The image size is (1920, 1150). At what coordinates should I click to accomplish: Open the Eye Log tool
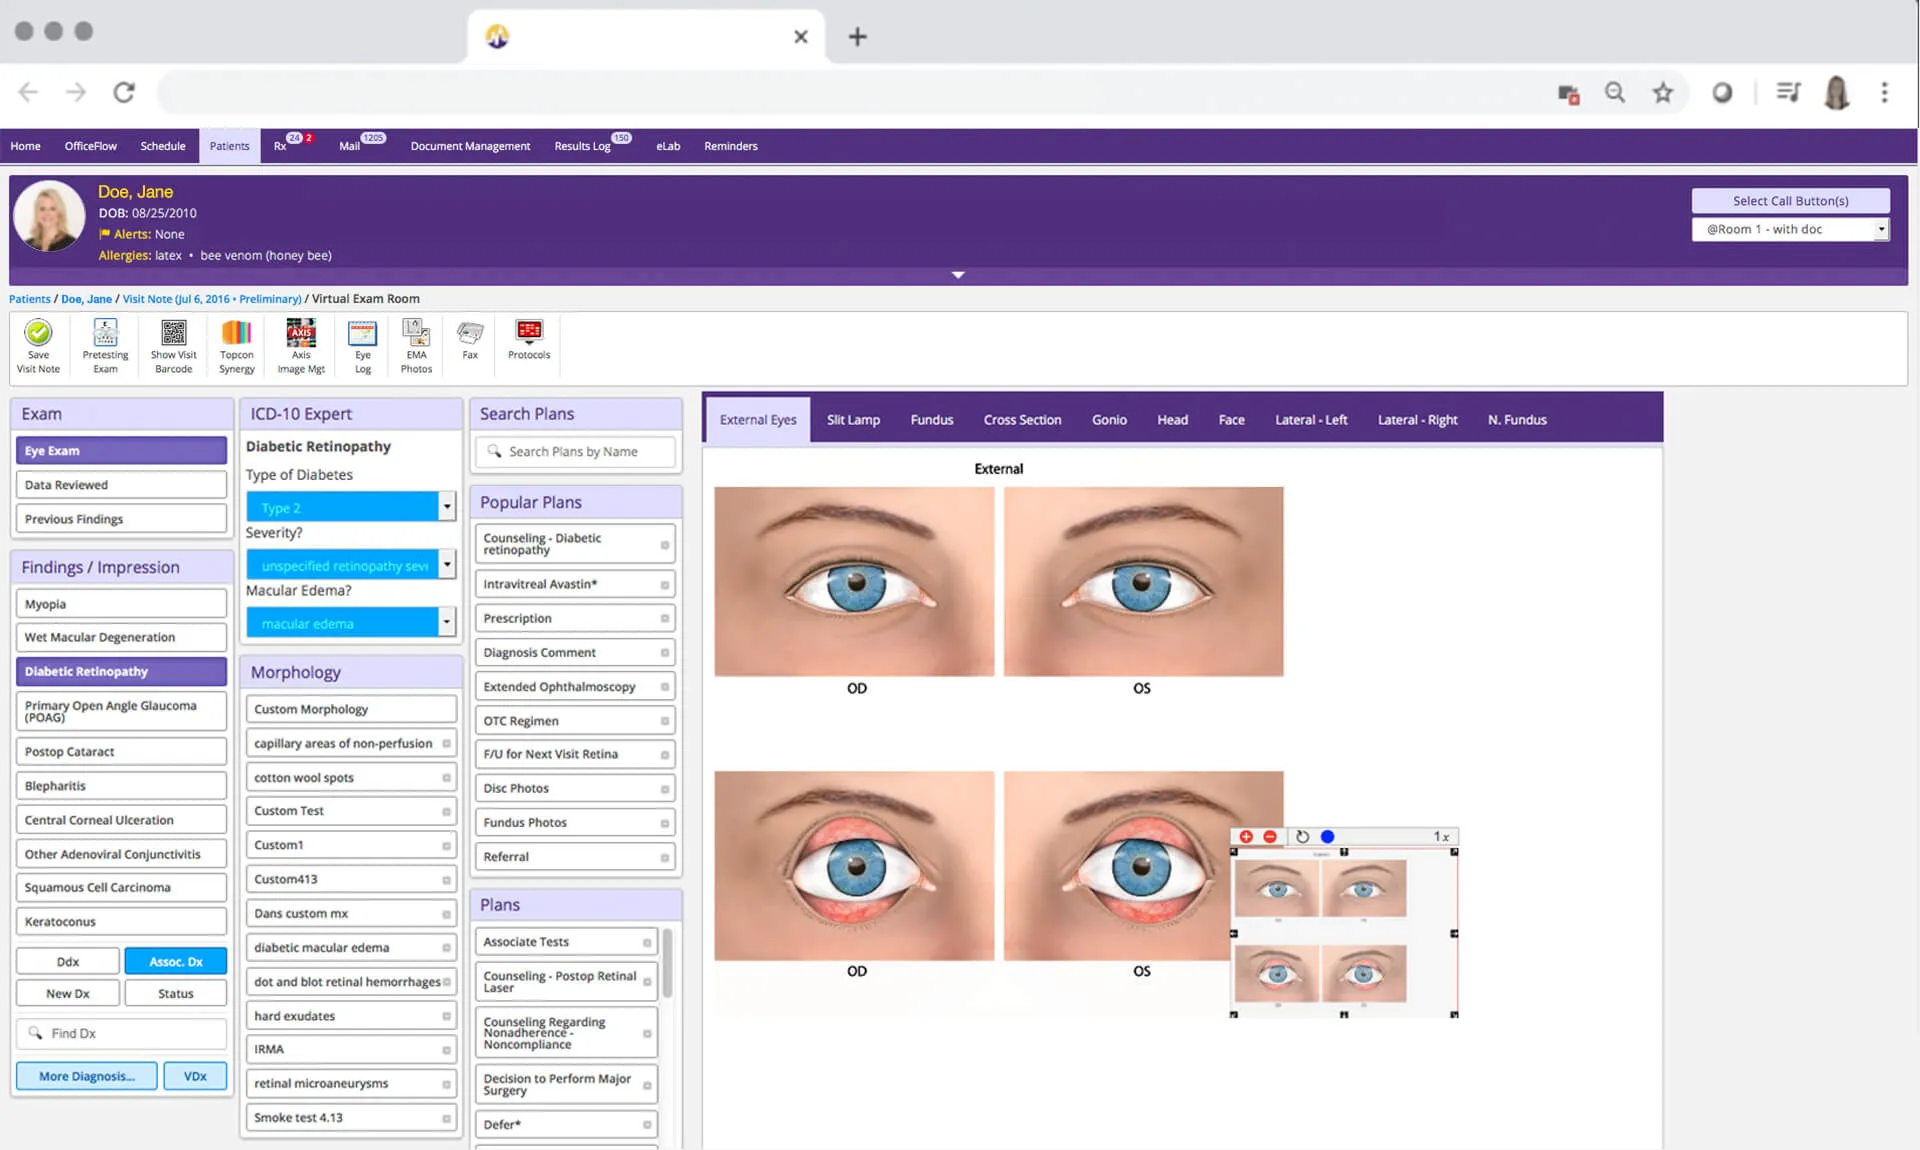tap(362, 345)
